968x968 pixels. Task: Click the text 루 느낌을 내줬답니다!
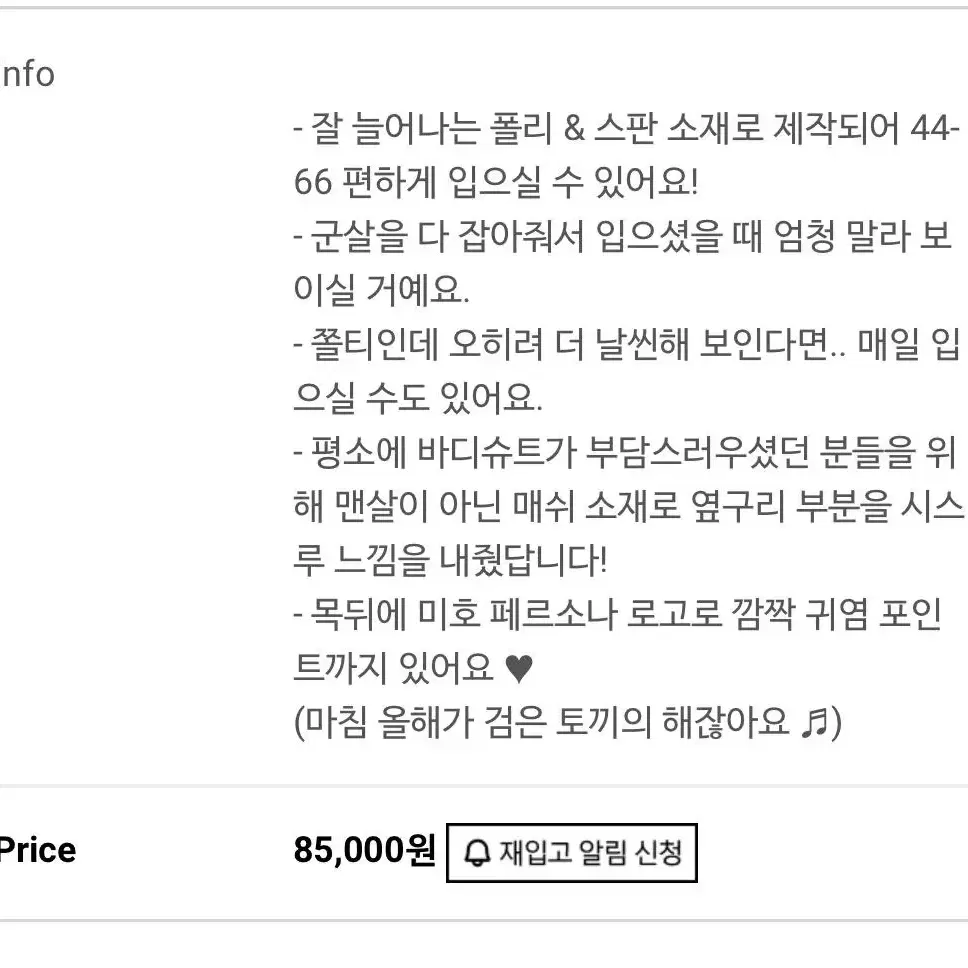450,560
